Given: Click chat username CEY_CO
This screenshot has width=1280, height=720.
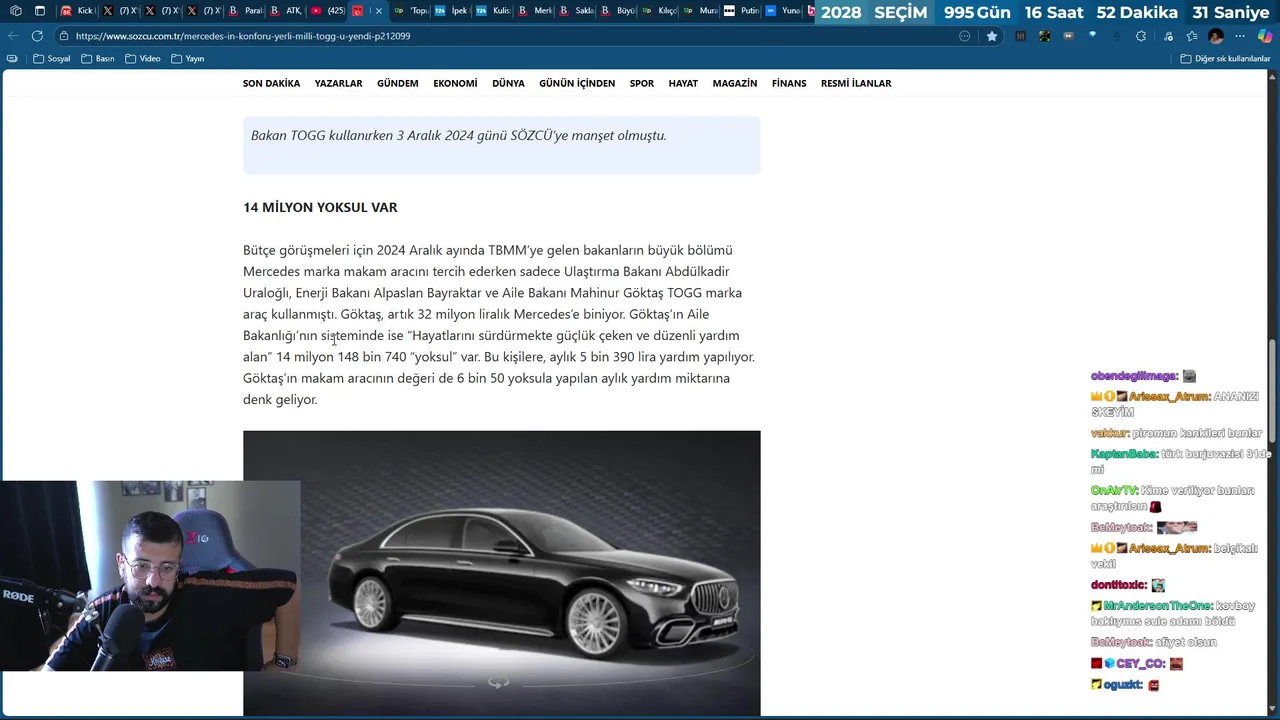Looking at the screenshot, I should (x=1140, y=664).
